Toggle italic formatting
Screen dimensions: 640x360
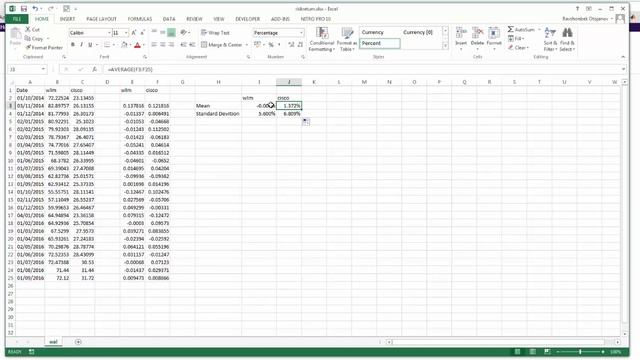pos(81,44)
